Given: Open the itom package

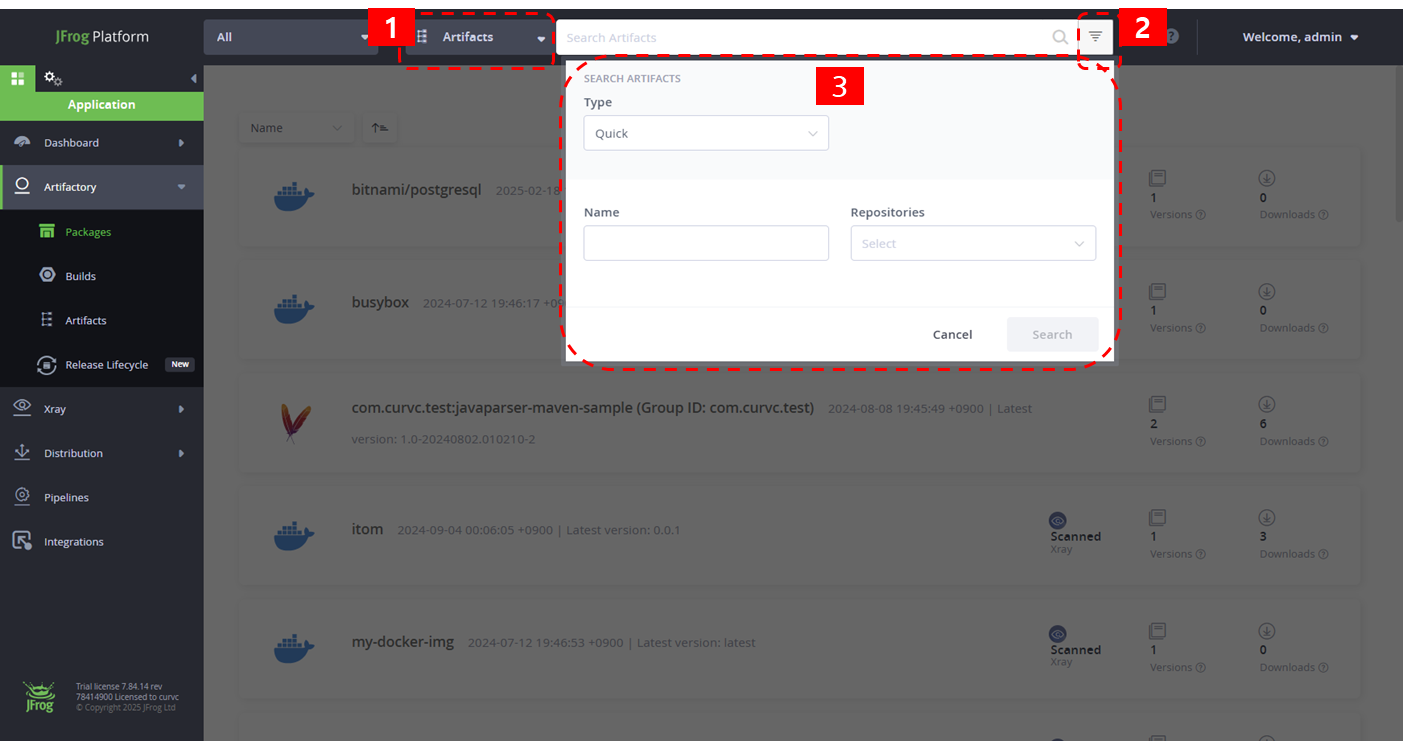Looking at the screenshot, I should (367, 529).
